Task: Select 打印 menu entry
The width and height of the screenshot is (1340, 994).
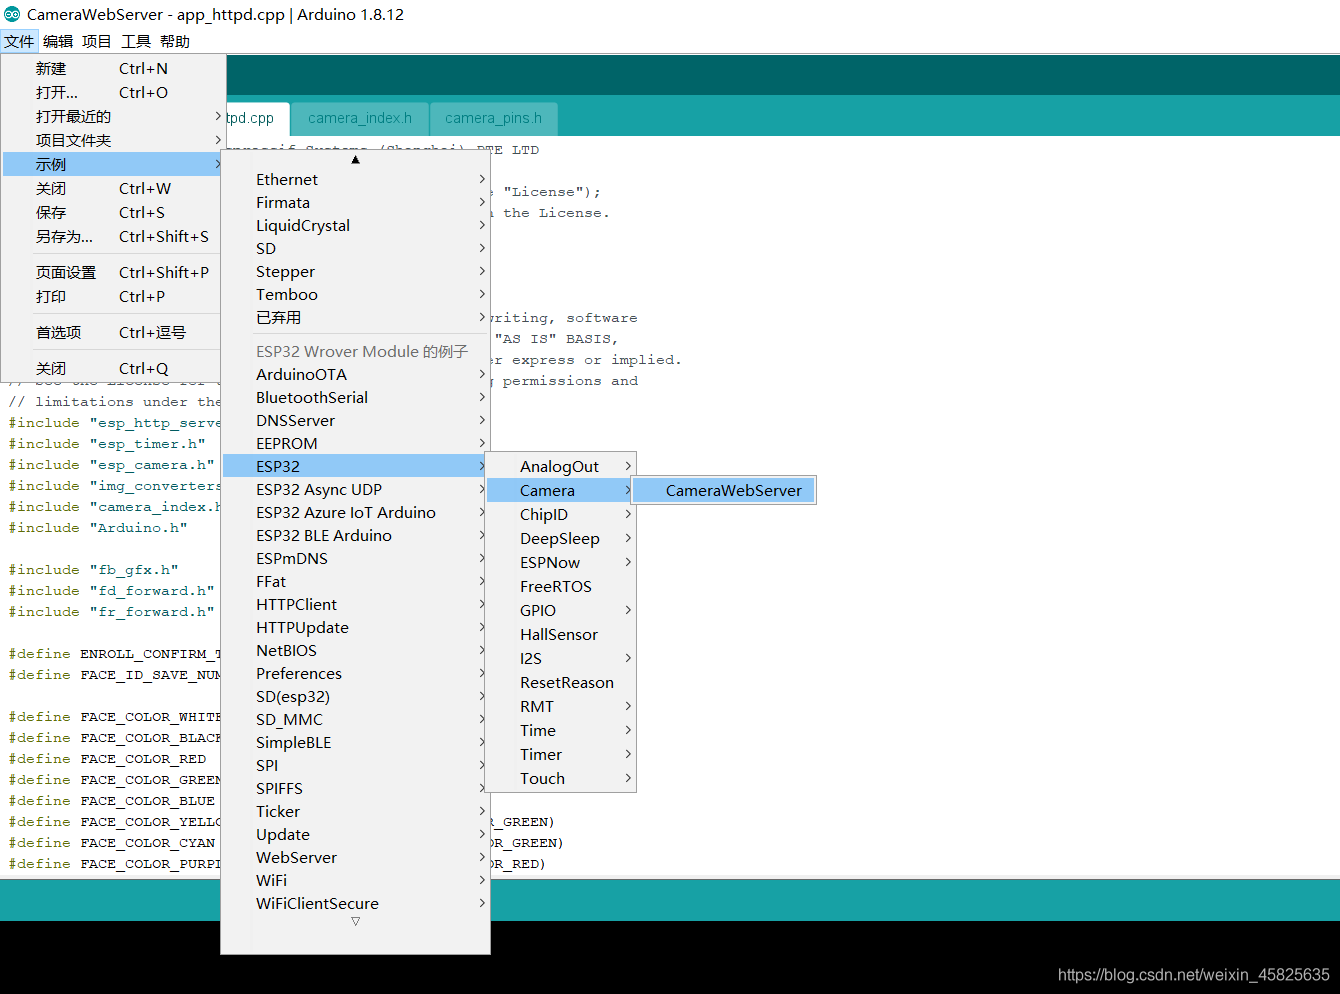Action: [113, 296]
